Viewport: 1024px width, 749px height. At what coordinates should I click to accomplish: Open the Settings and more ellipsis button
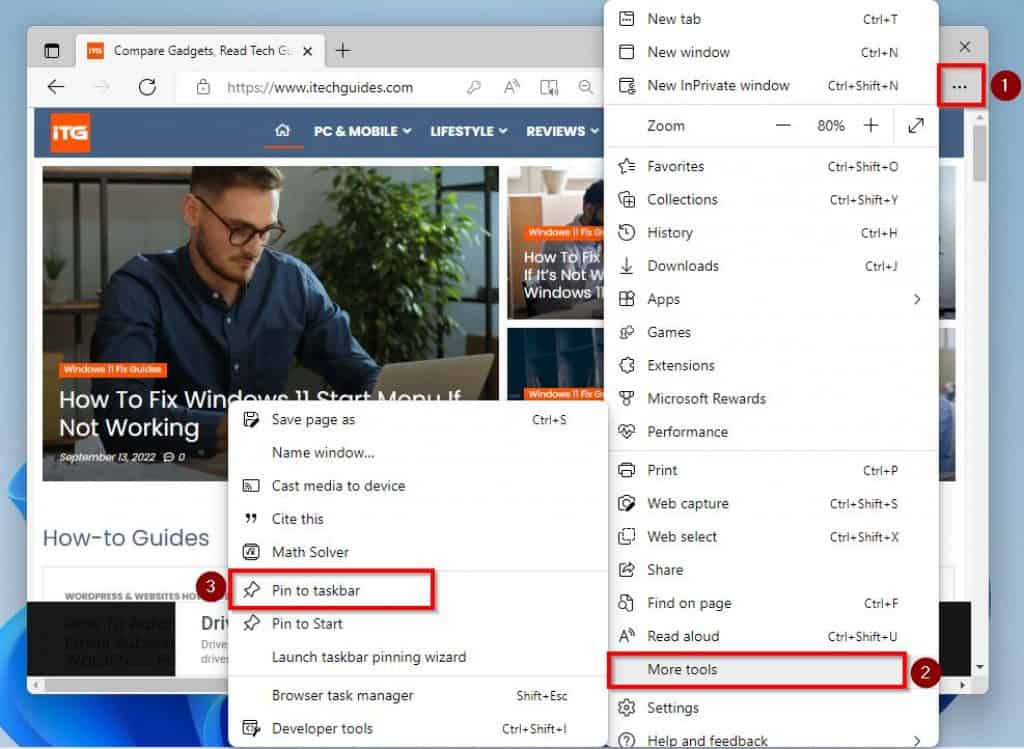959,86
